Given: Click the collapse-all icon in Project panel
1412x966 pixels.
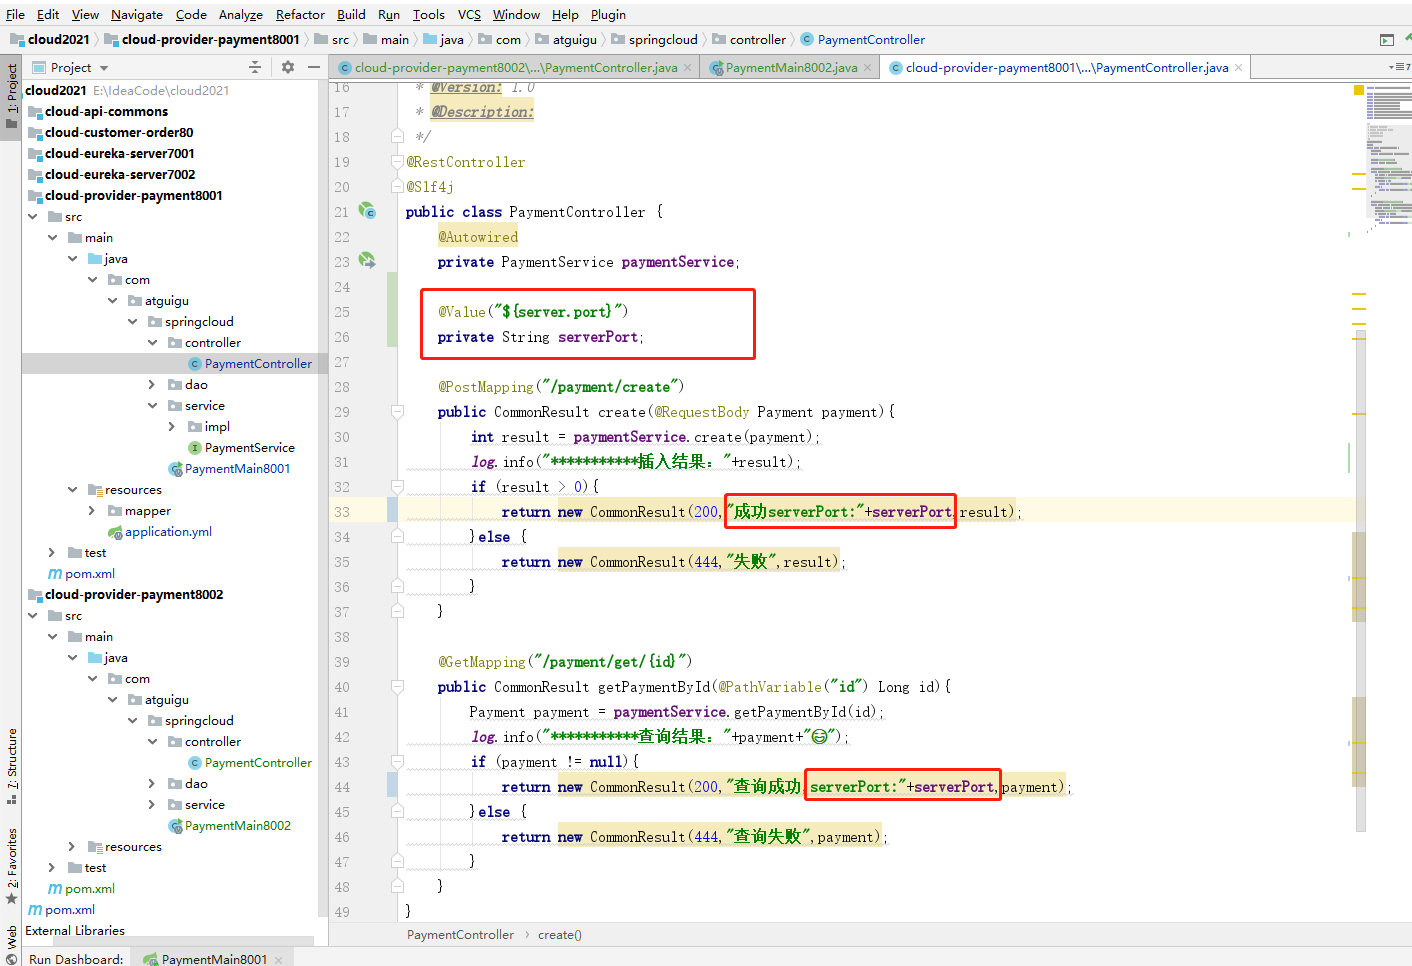Looking at the screenshot, I should pos(254,67).
